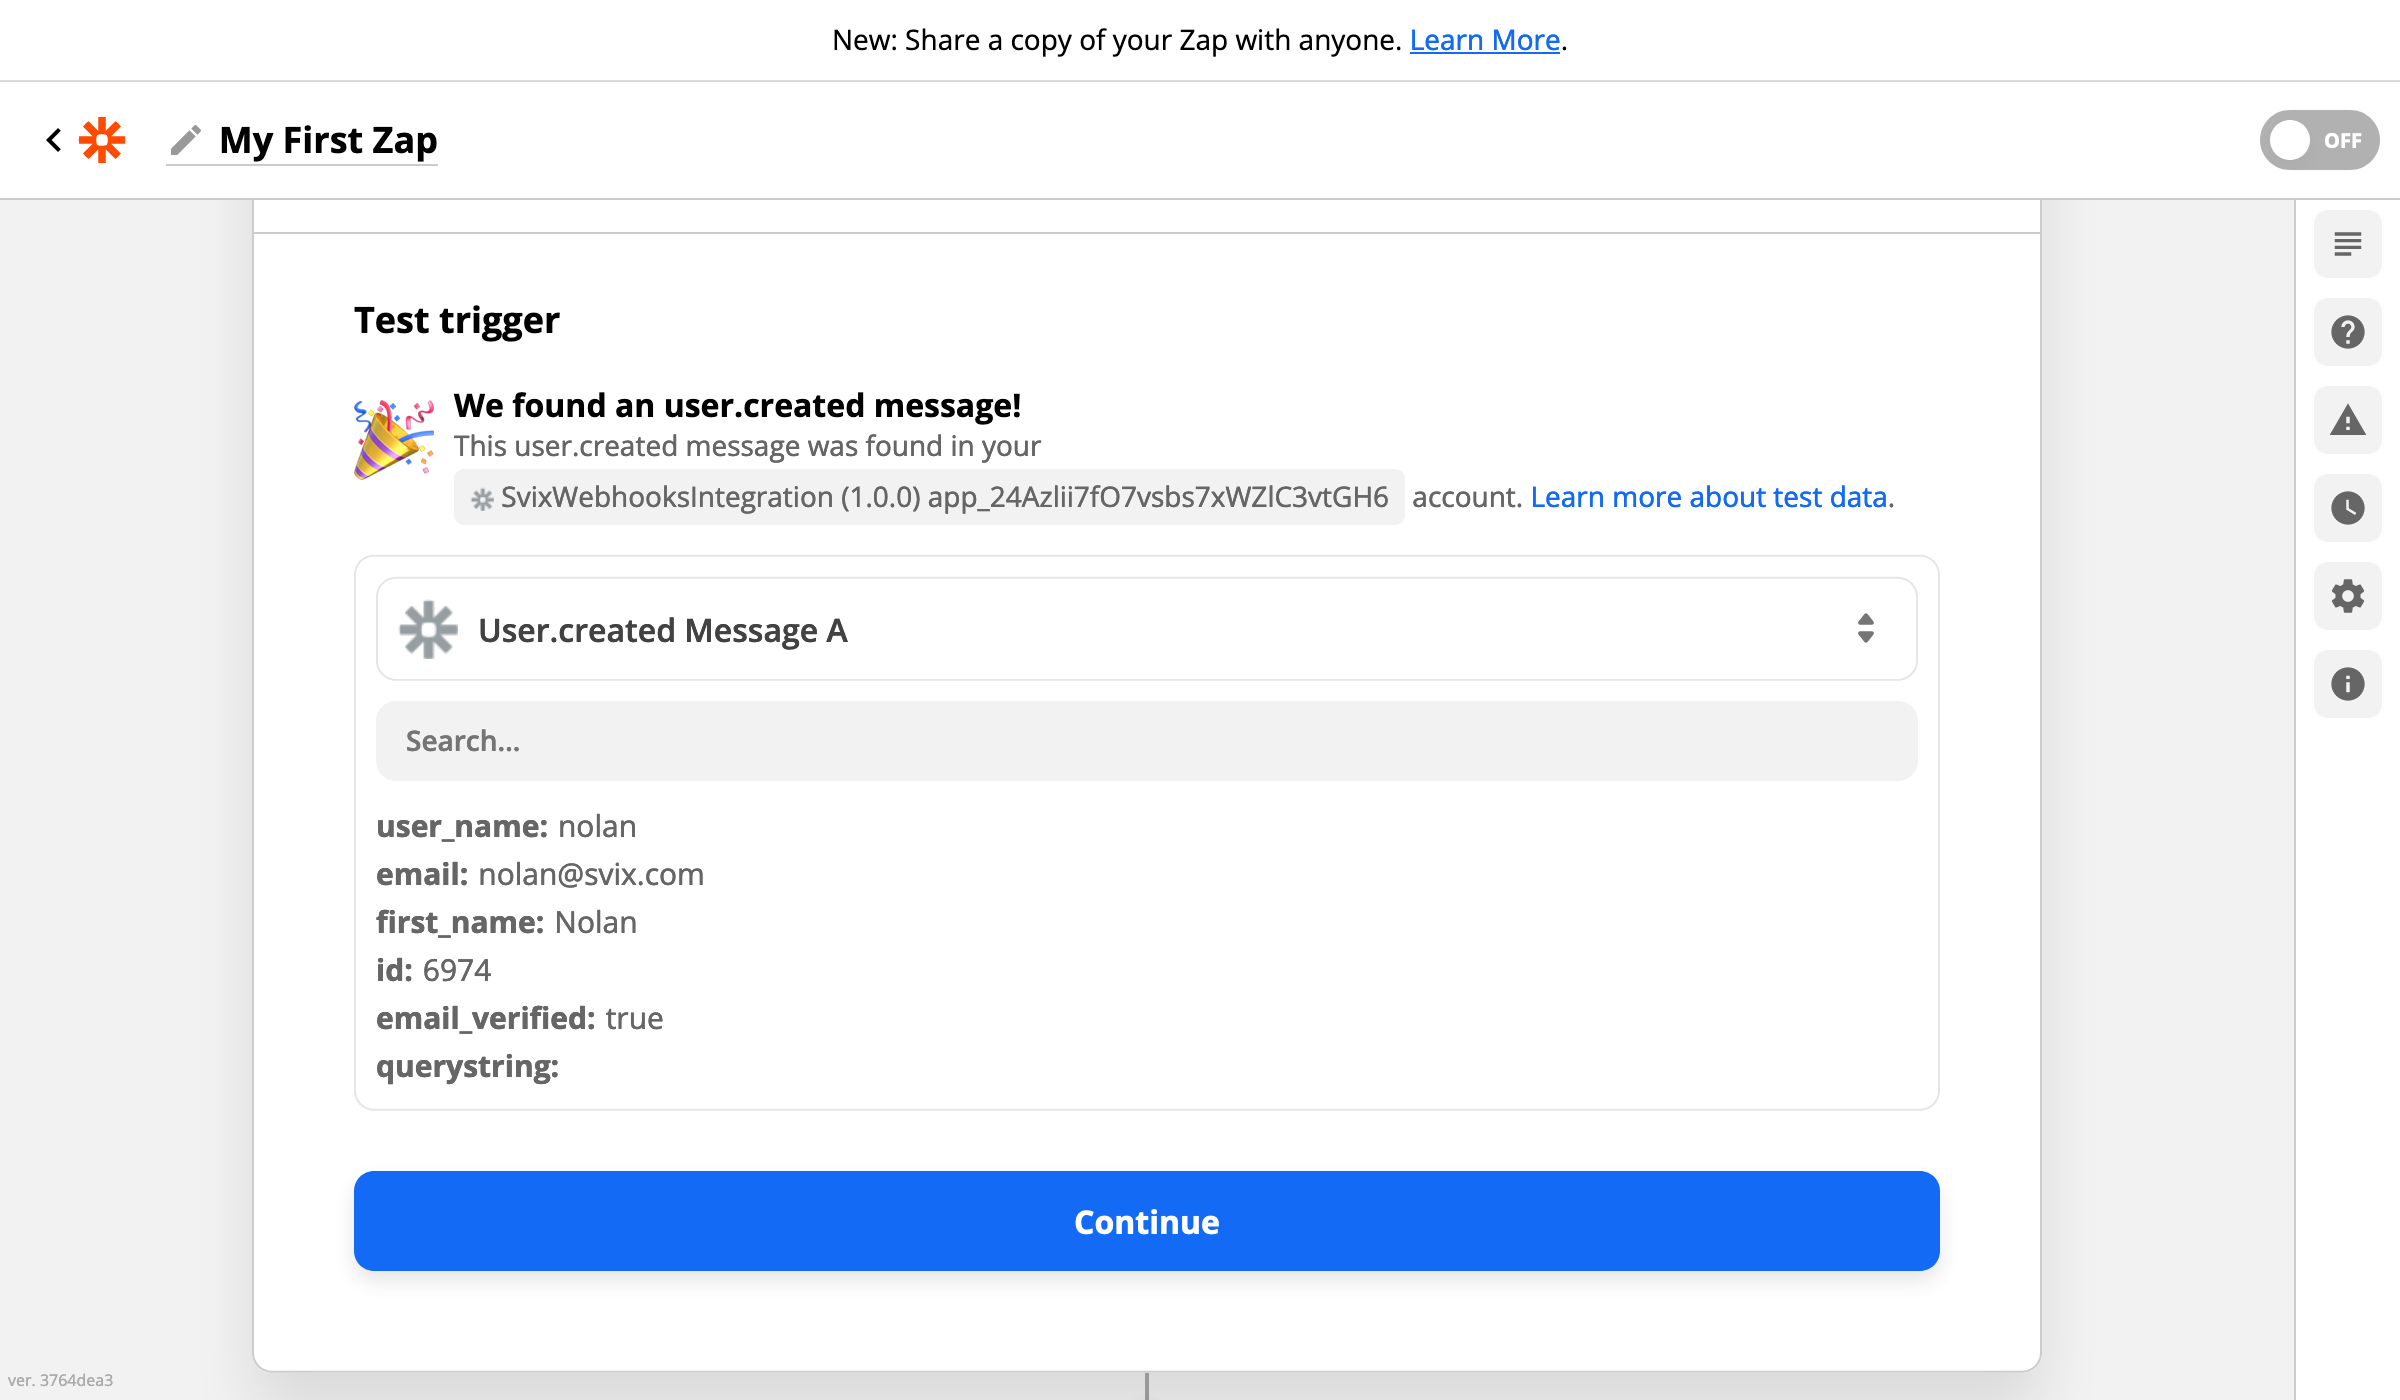
Task: Select the email nolan@svix.com field row
Action: (540, 874)
